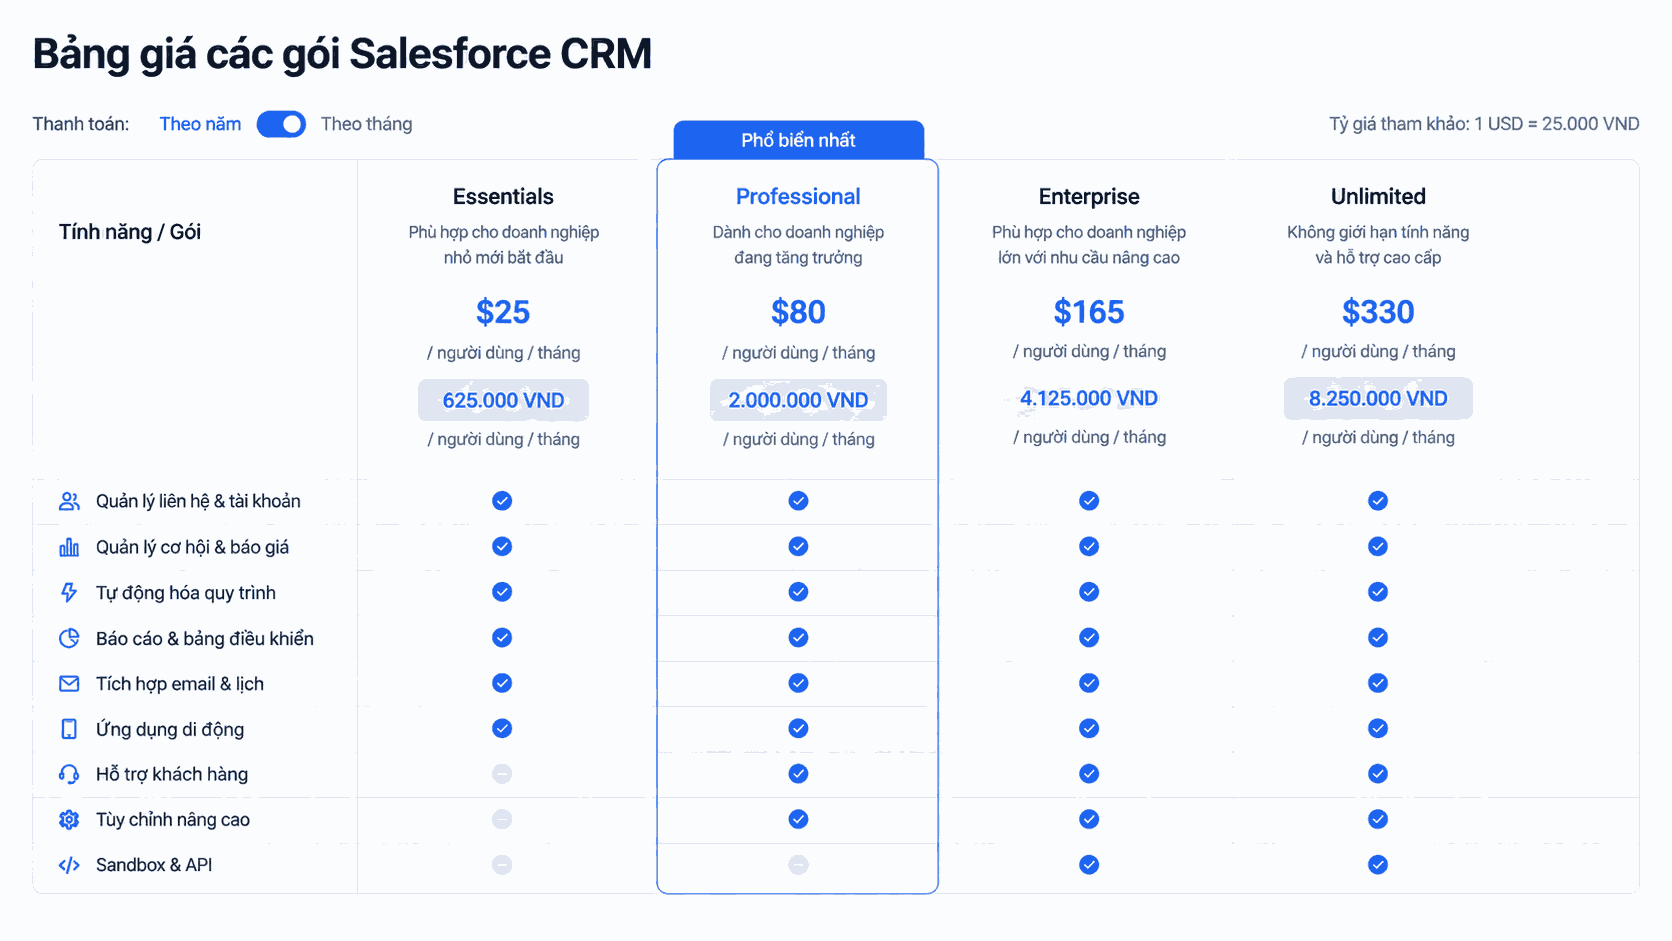This screenshot has height=941, width=1672.
Task: Click the $330 Unlimited price
Action: tap(1378, 312)
